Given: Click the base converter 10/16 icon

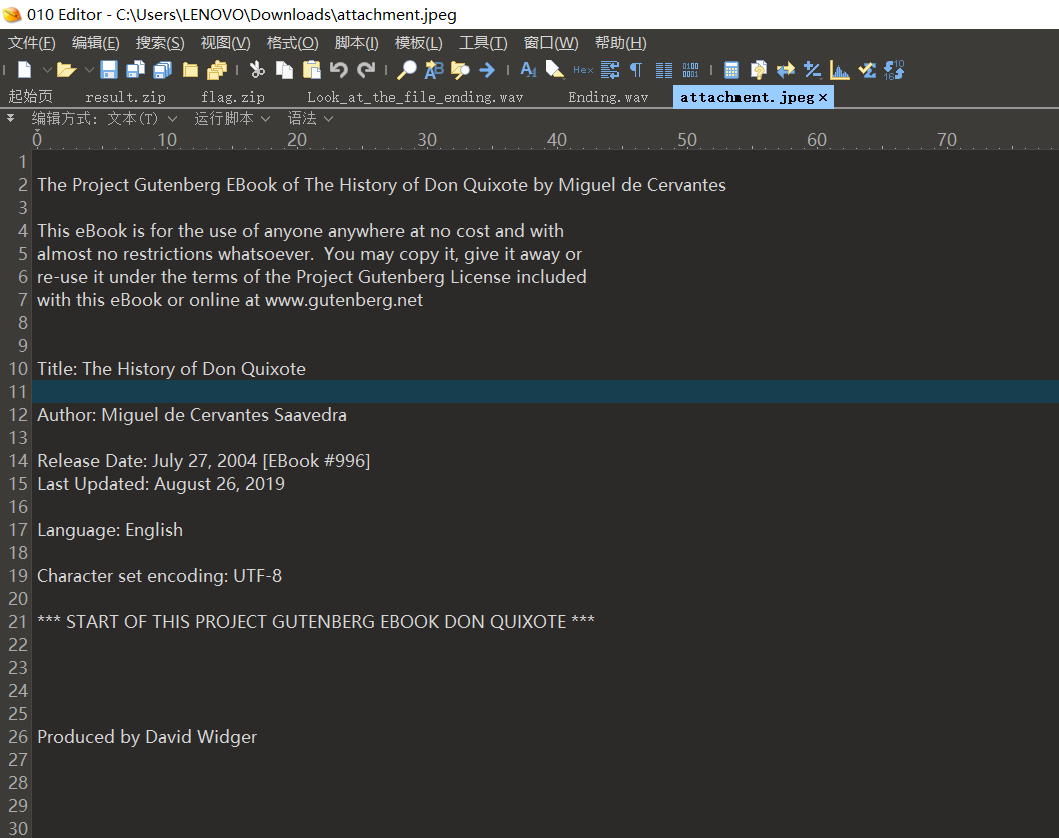Looking at the screenshot, I should click(894, 70).
